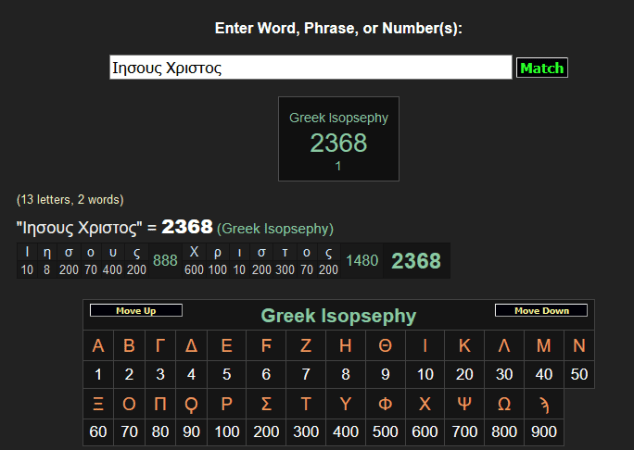The height and width of the screenshot is (450, 634).
Task: Select the Omega letter key
Action: (504, 403)
